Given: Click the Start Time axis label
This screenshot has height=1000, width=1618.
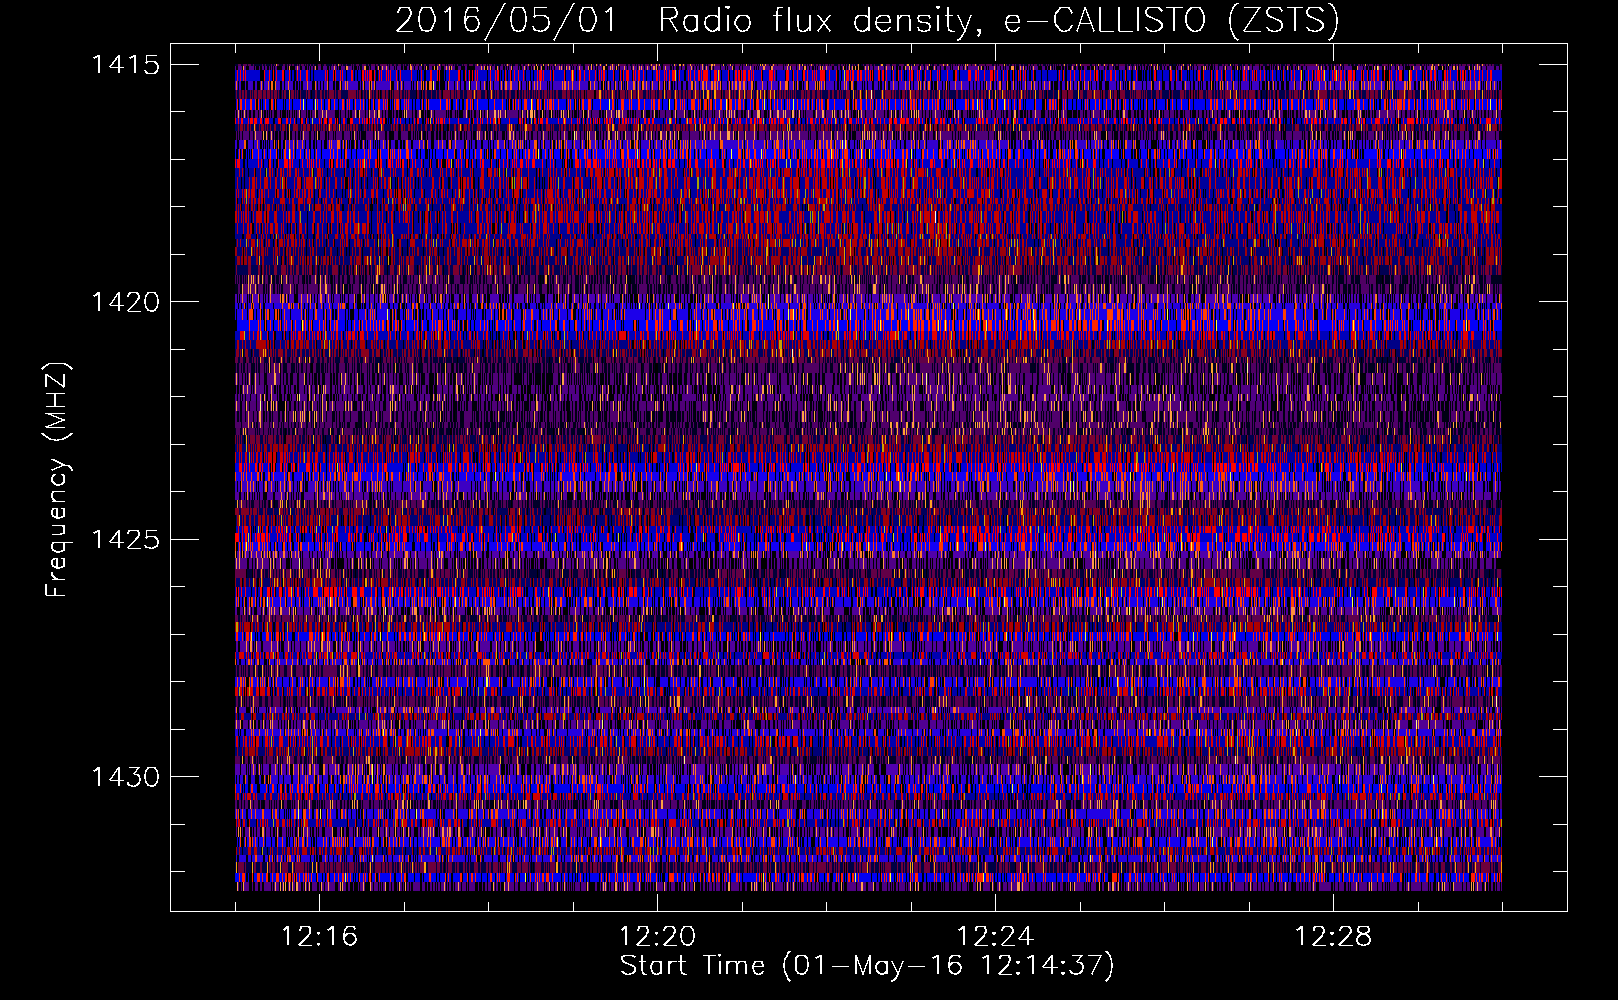Looking at the screenshot, I should [x=867, y=966].
